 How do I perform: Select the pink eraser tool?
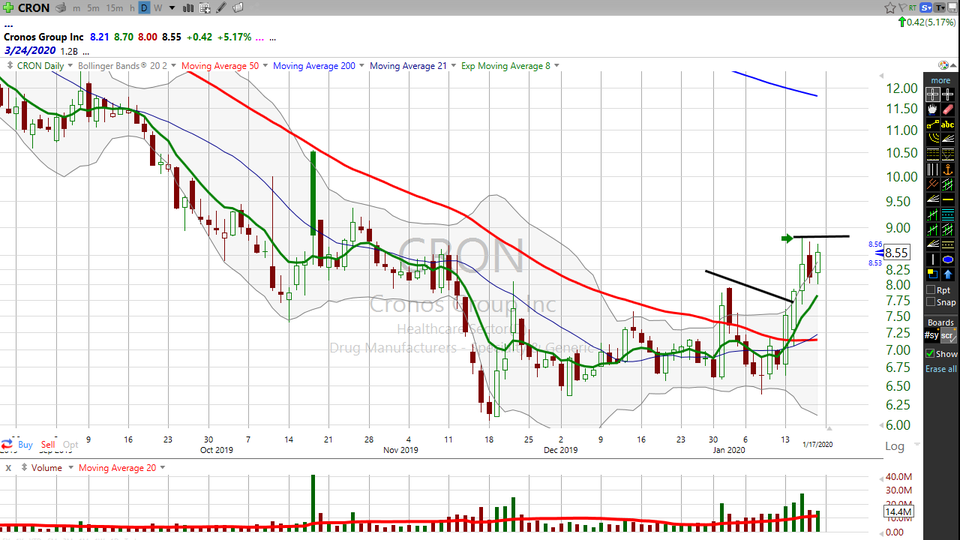coord(948,109)
